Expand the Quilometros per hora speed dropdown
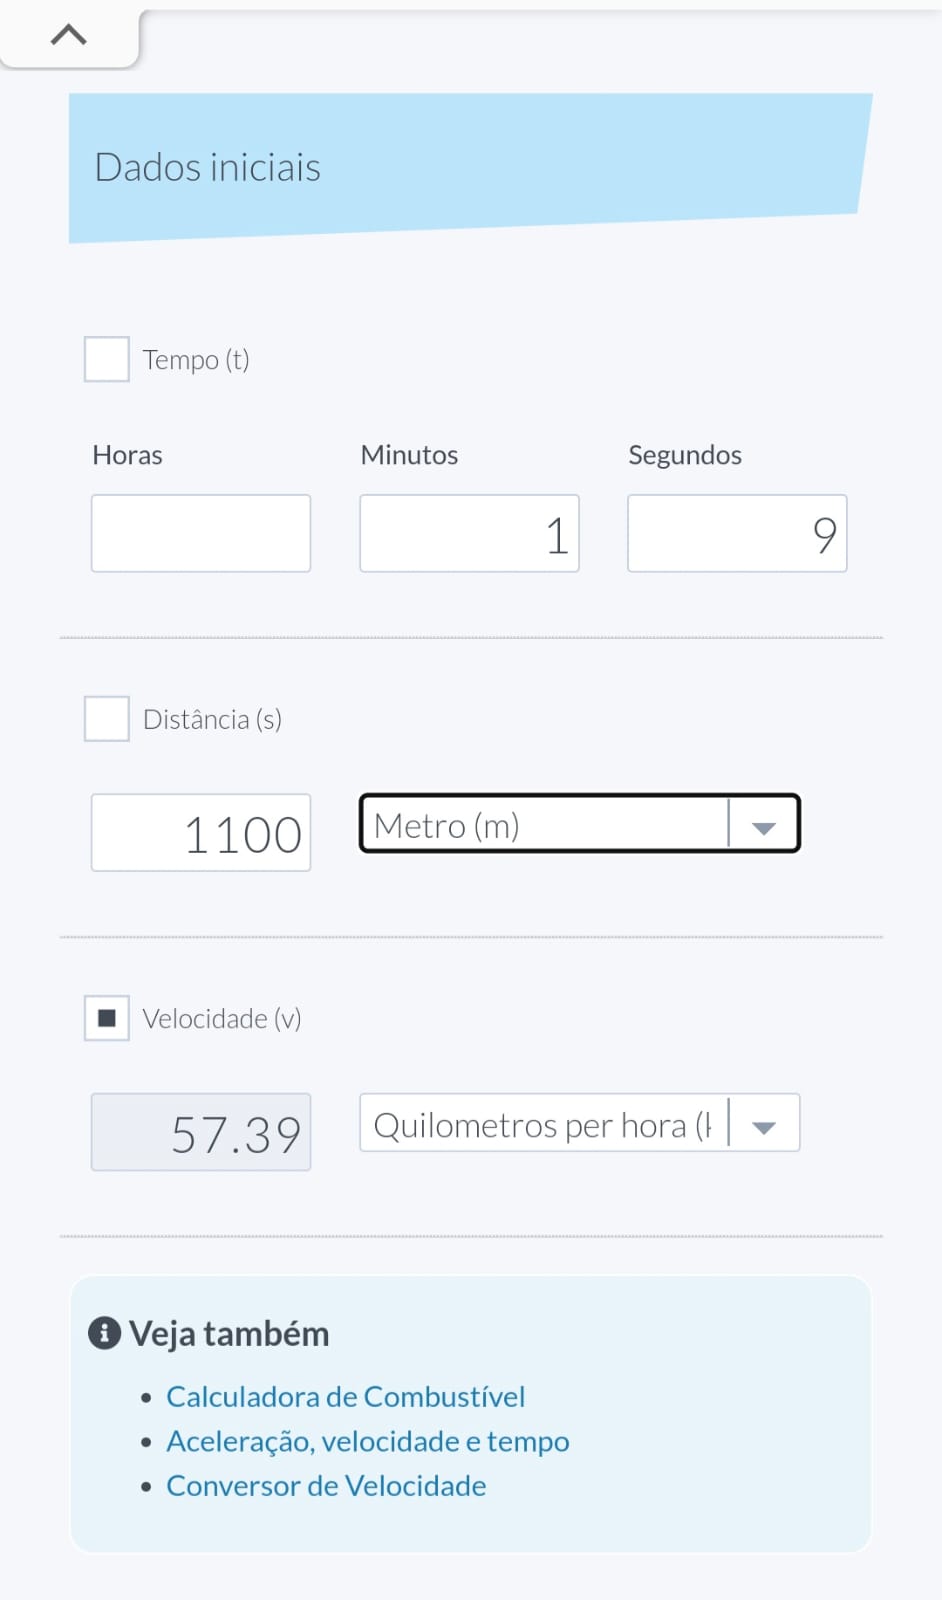The width and height of the screenshot is (942, 1600). click(545, 1124)
